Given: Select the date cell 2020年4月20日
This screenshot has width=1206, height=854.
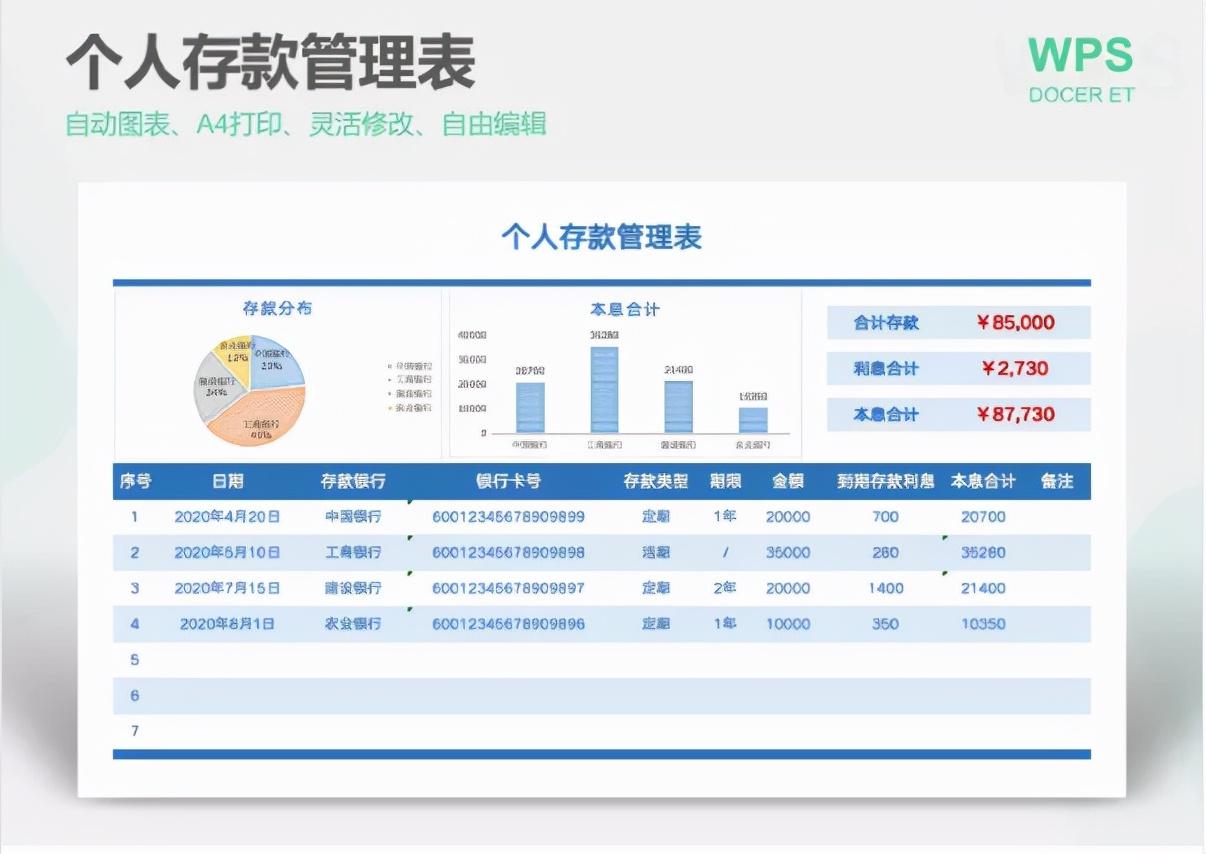Looking at the screenshot, I should click(x=227, y=517).
